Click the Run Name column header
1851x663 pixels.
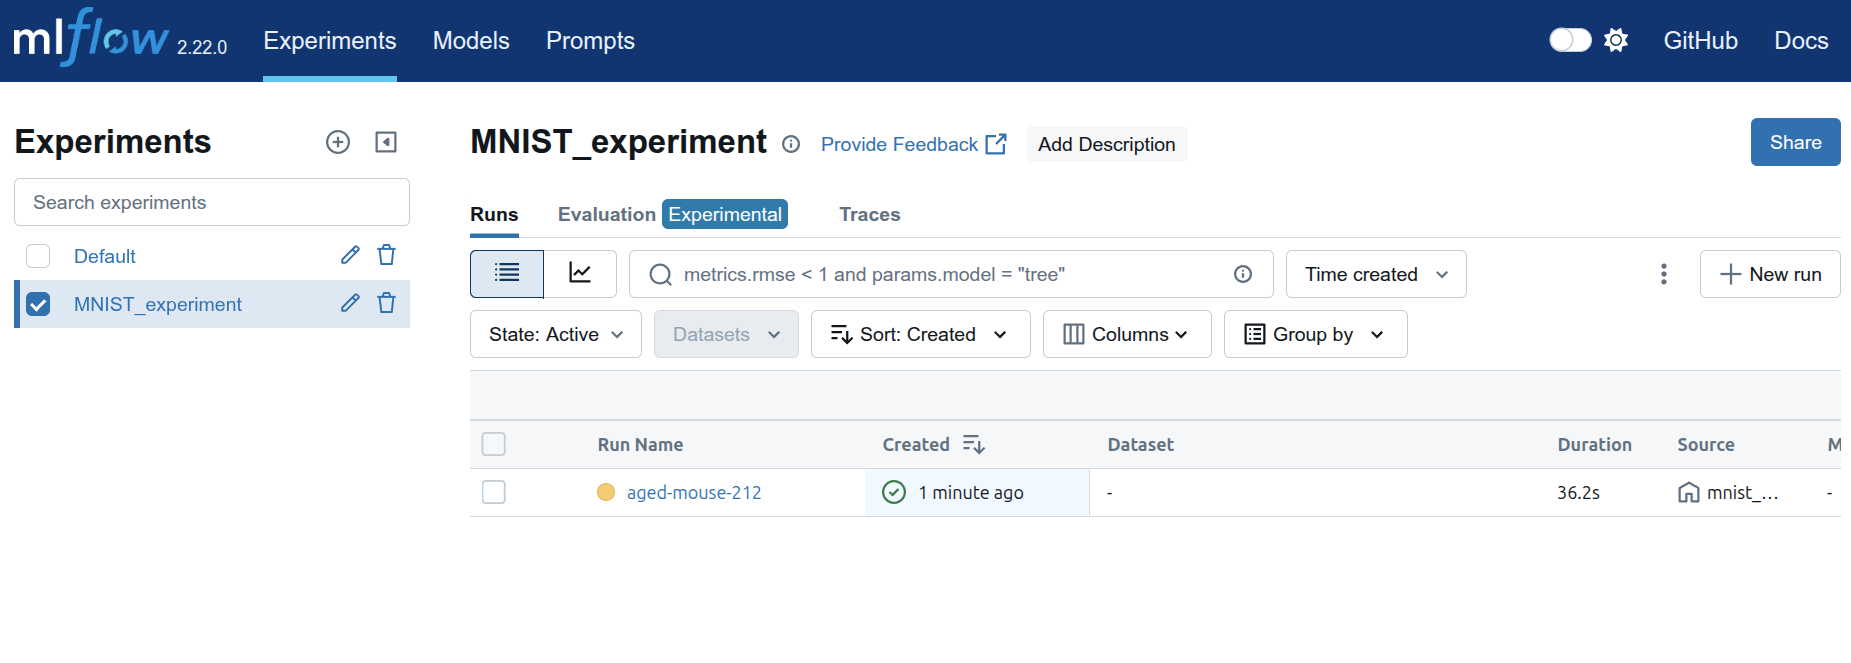640,444
